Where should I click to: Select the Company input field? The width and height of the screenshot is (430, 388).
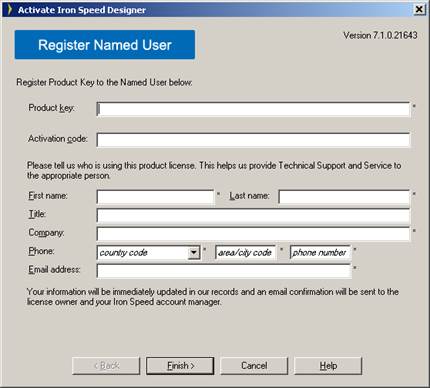(253, 234)
